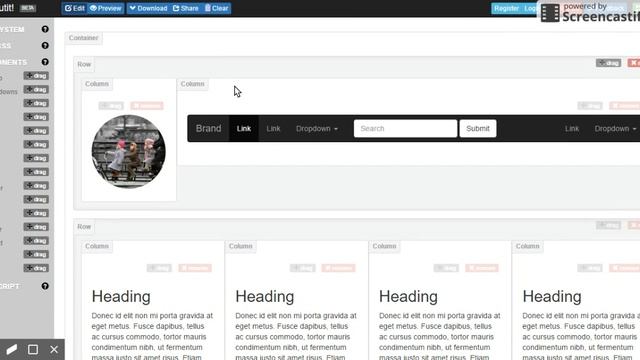Click the Heading in the third column
Viewport: 640px width, 360px height.
click(408, 296)
